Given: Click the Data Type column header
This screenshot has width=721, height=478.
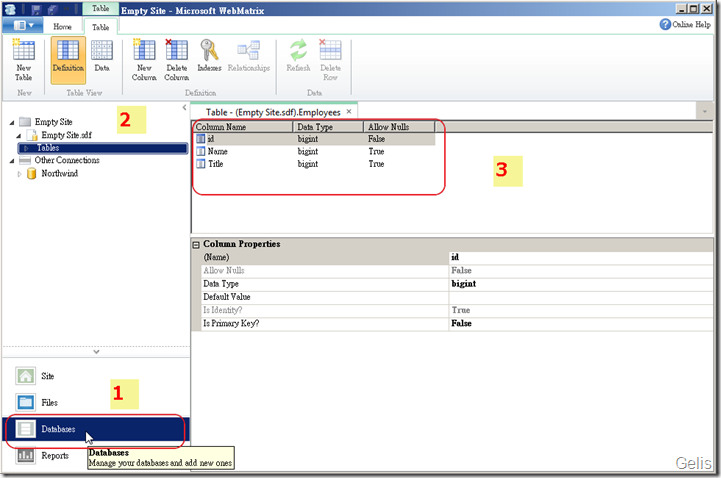Looking at the screenshot, I should pos(328,127).
